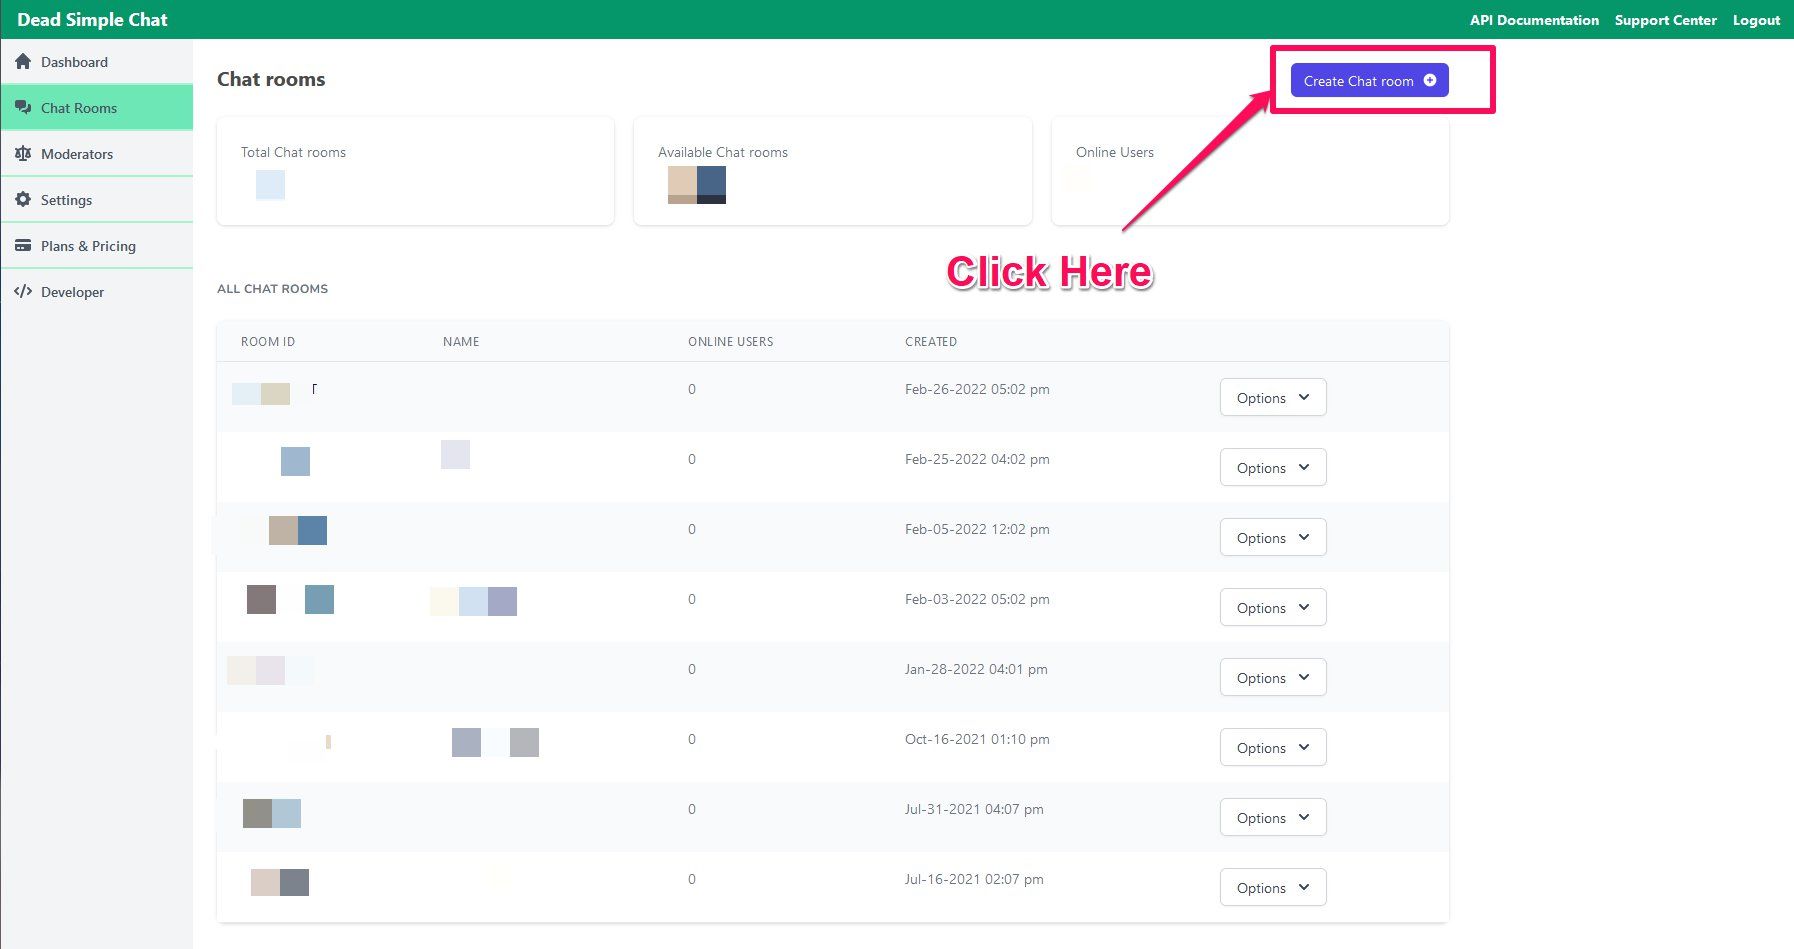Expand Options for the Jul-16-2021 room
Viewport: 1794px width, 949px height.
pos(1273,888)
